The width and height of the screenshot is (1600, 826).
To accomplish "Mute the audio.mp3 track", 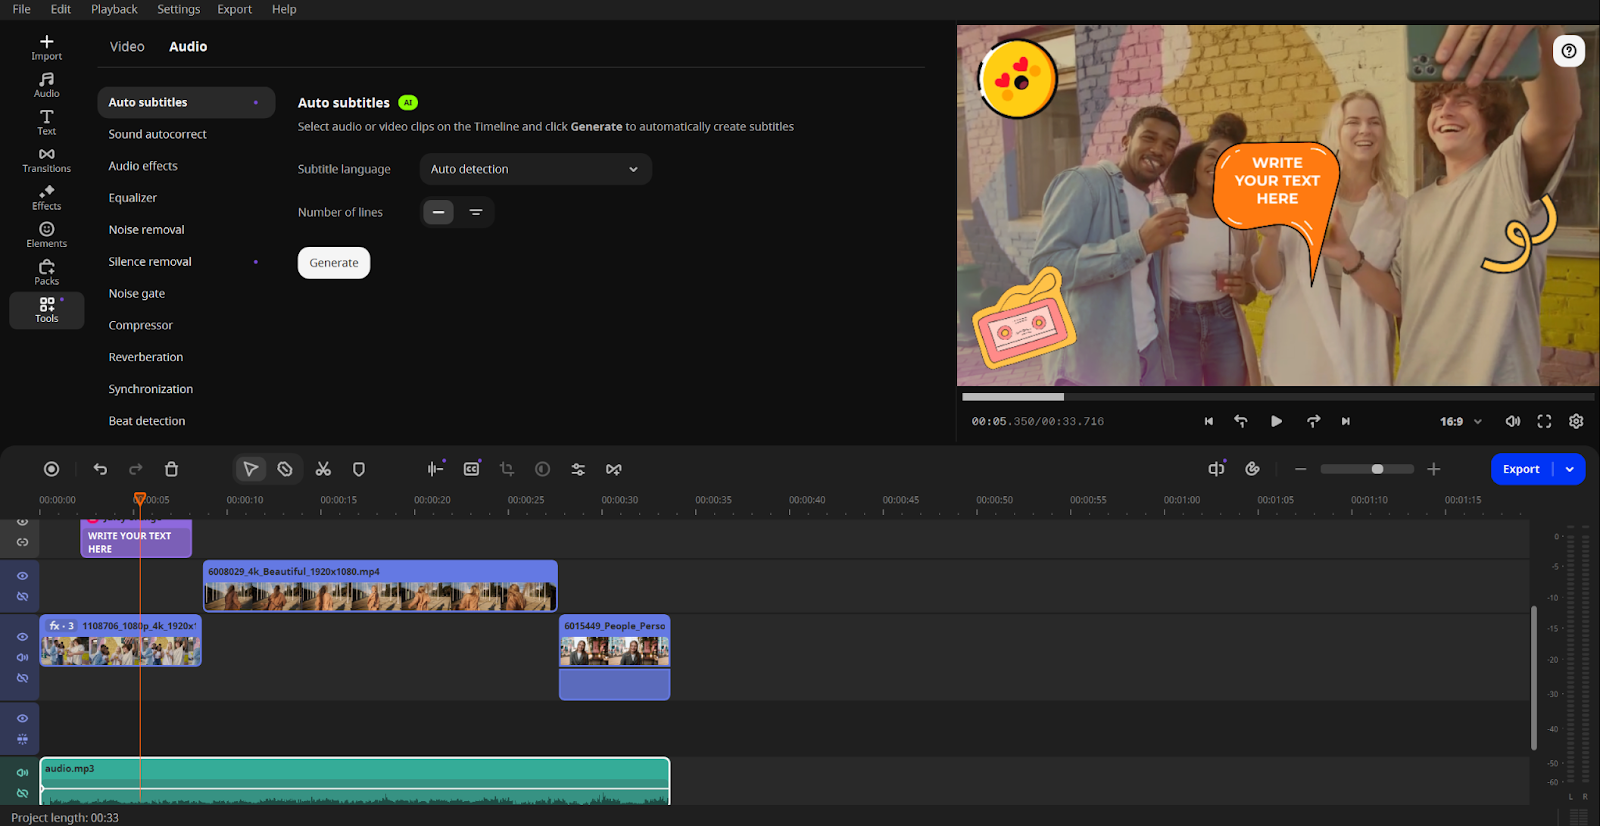I will (22, 772).
